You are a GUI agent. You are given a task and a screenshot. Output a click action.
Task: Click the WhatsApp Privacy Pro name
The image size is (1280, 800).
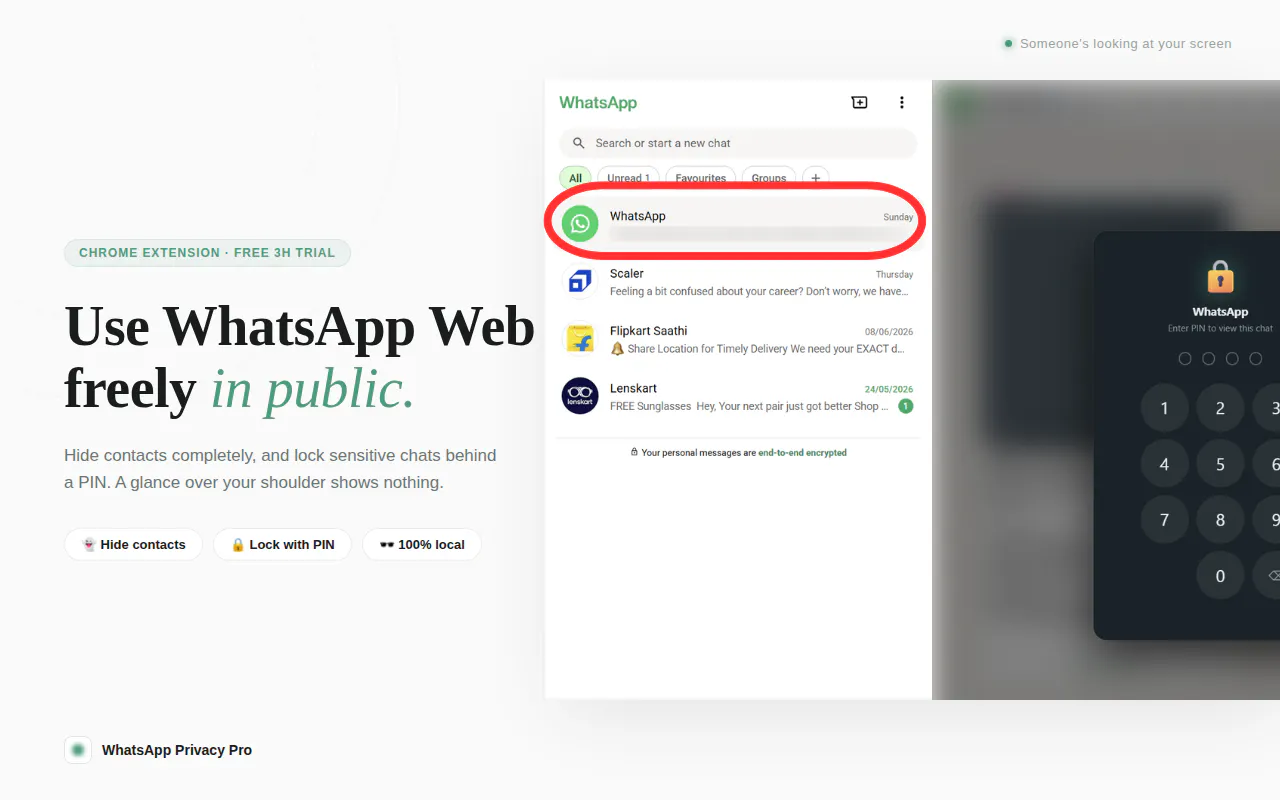[x=177, y=750]
